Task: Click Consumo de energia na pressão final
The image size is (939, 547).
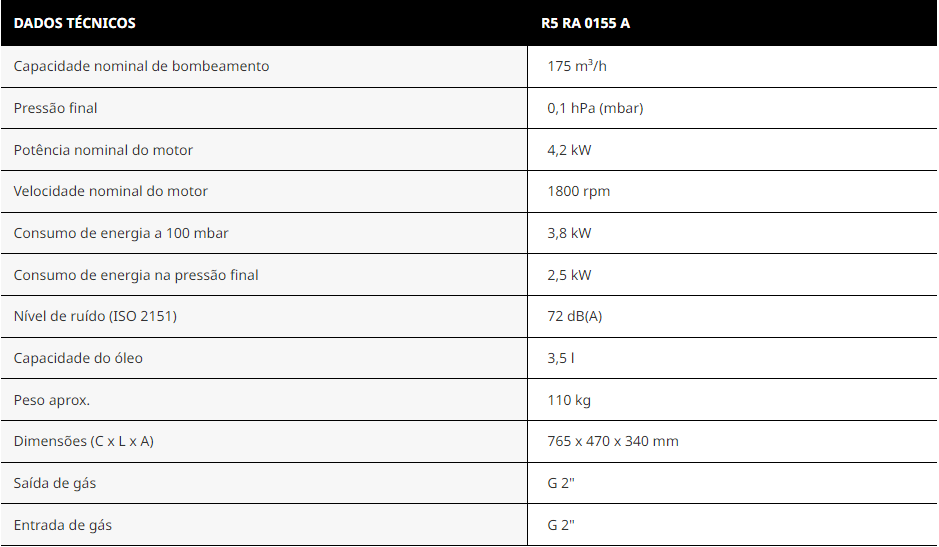Action: tap(136, 275)
